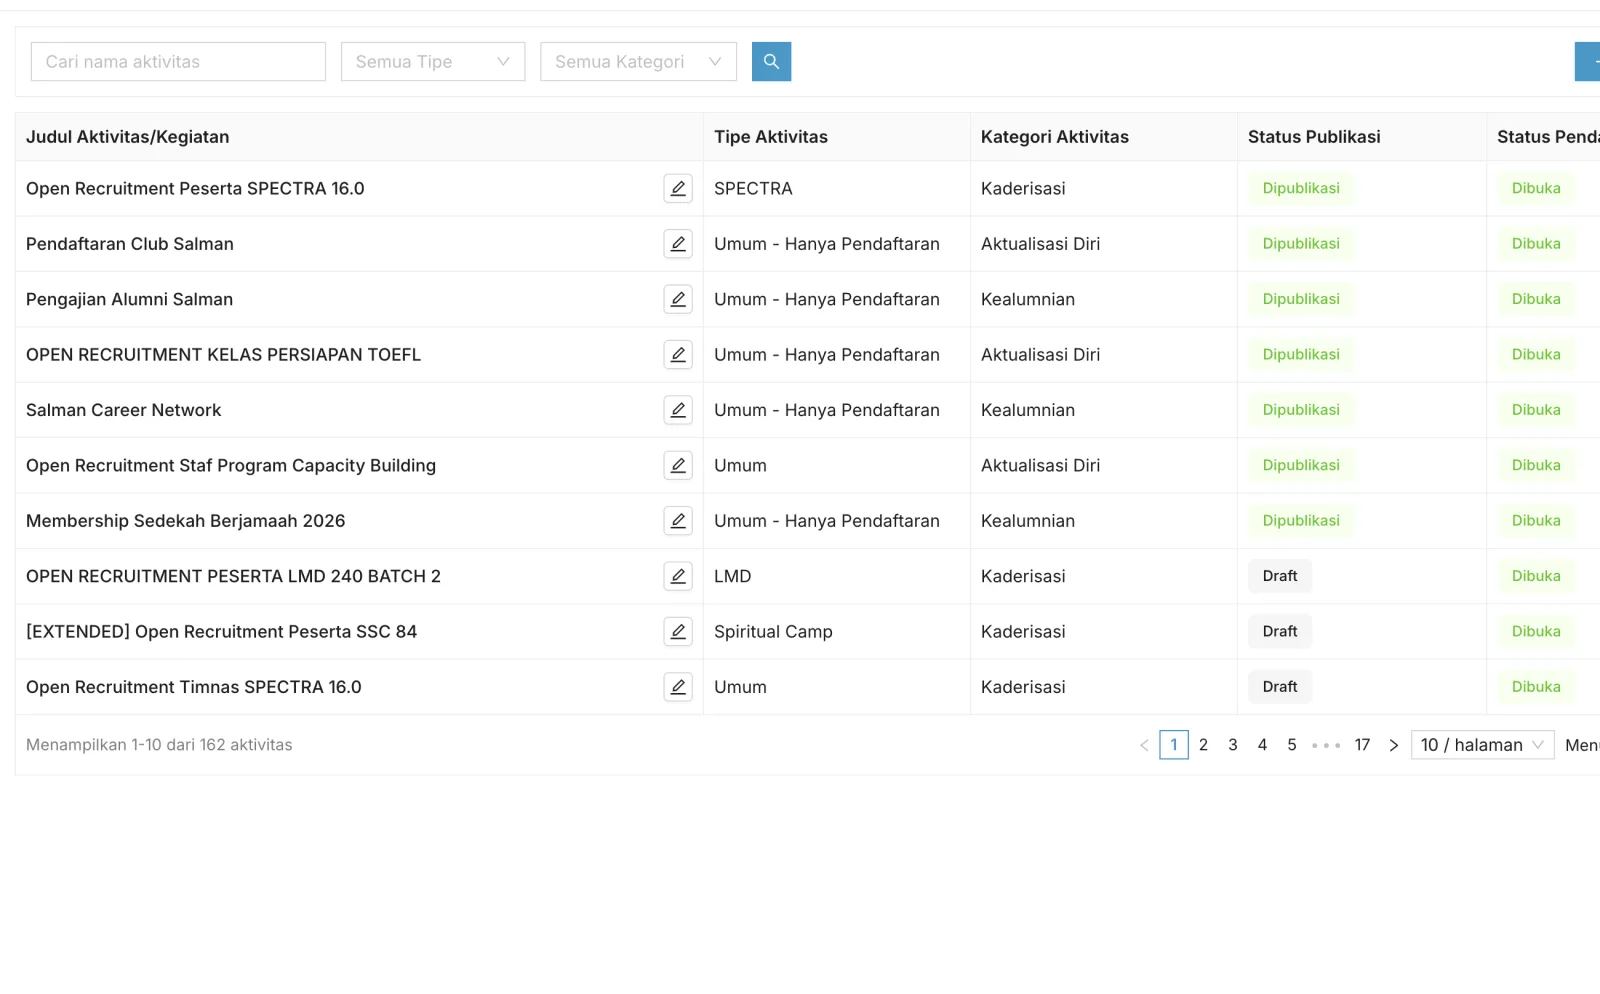Change the 10 / halaman page size
The image size is (1600, 994).
[1482, 745]
